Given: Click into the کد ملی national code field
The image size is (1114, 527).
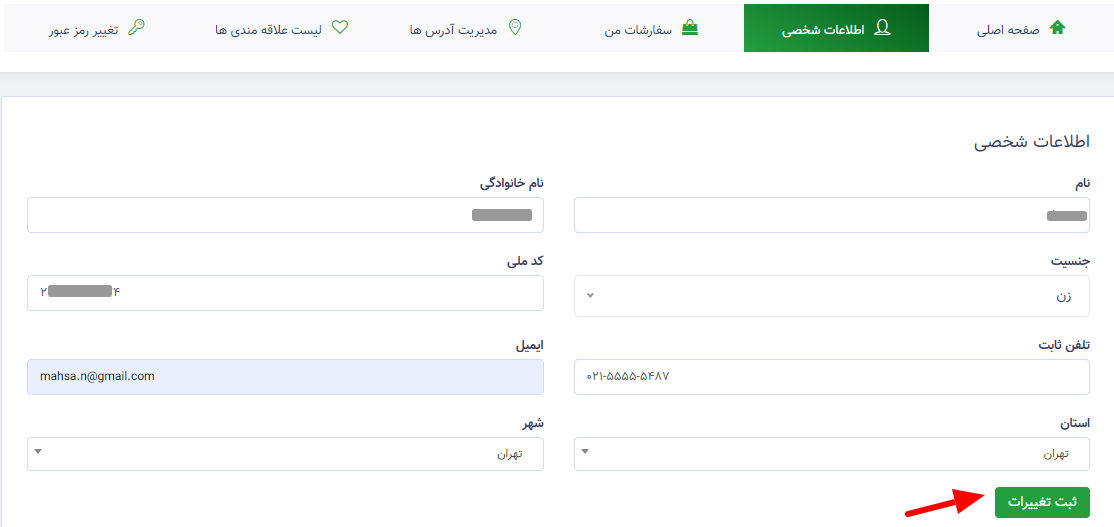Looking at the screenshot, I should pyautogui.click(x=286, y=293).
